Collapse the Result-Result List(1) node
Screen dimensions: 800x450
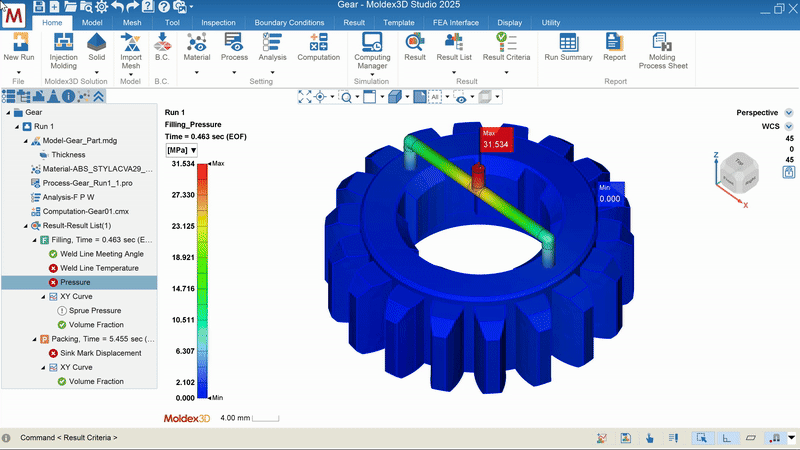click(x=26, y=226)
